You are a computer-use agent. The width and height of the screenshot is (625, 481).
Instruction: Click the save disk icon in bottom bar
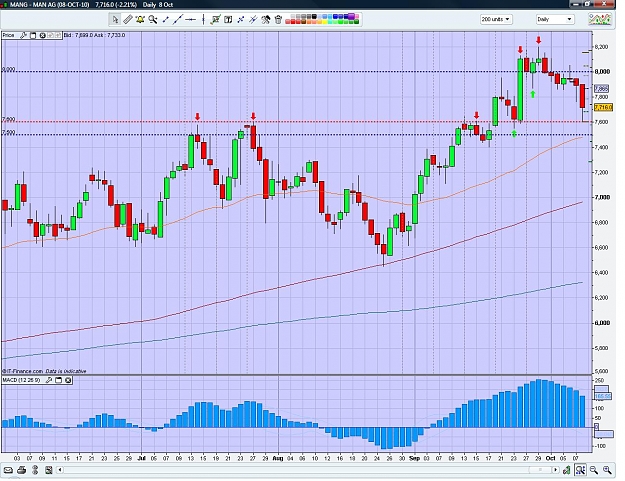[x=49, y=470]
